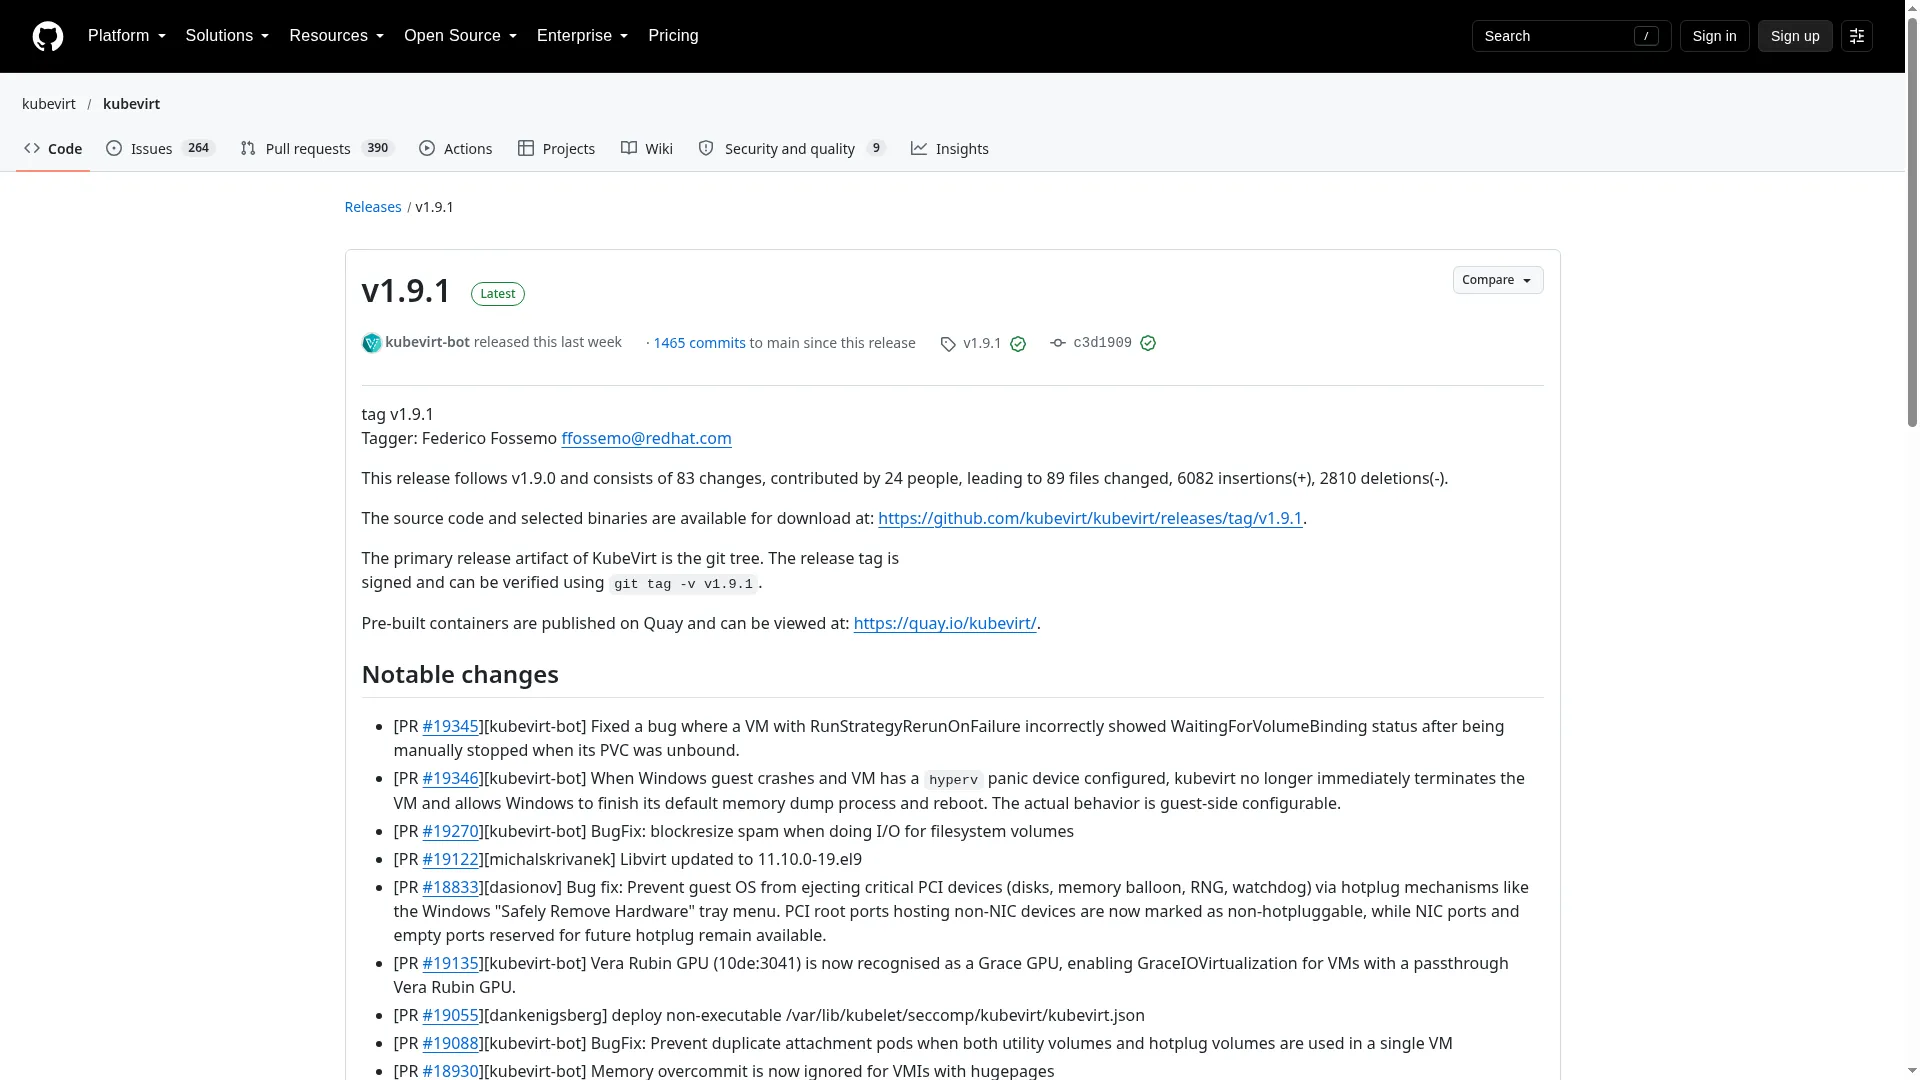Open the Projects tab
The image size is (1920, 1080).
(x=557, y=149)
